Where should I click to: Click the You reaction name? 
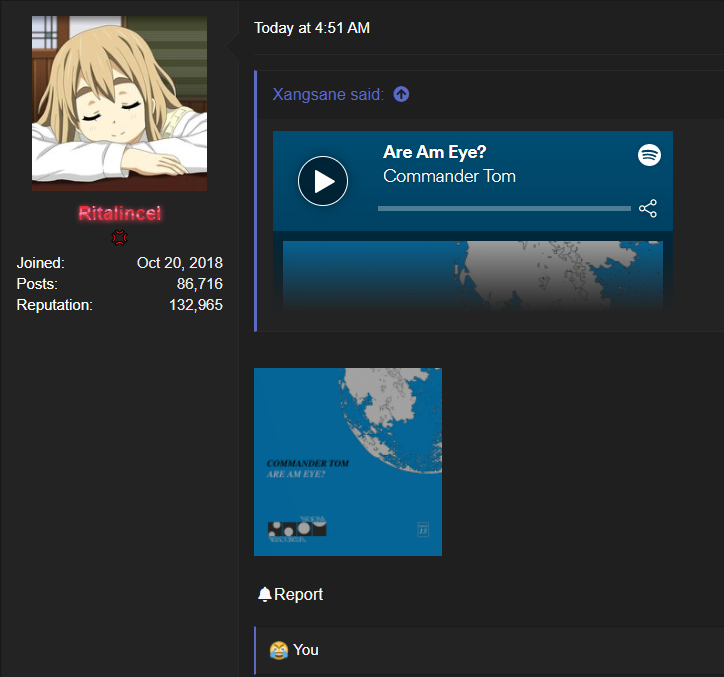click(306, 650)
